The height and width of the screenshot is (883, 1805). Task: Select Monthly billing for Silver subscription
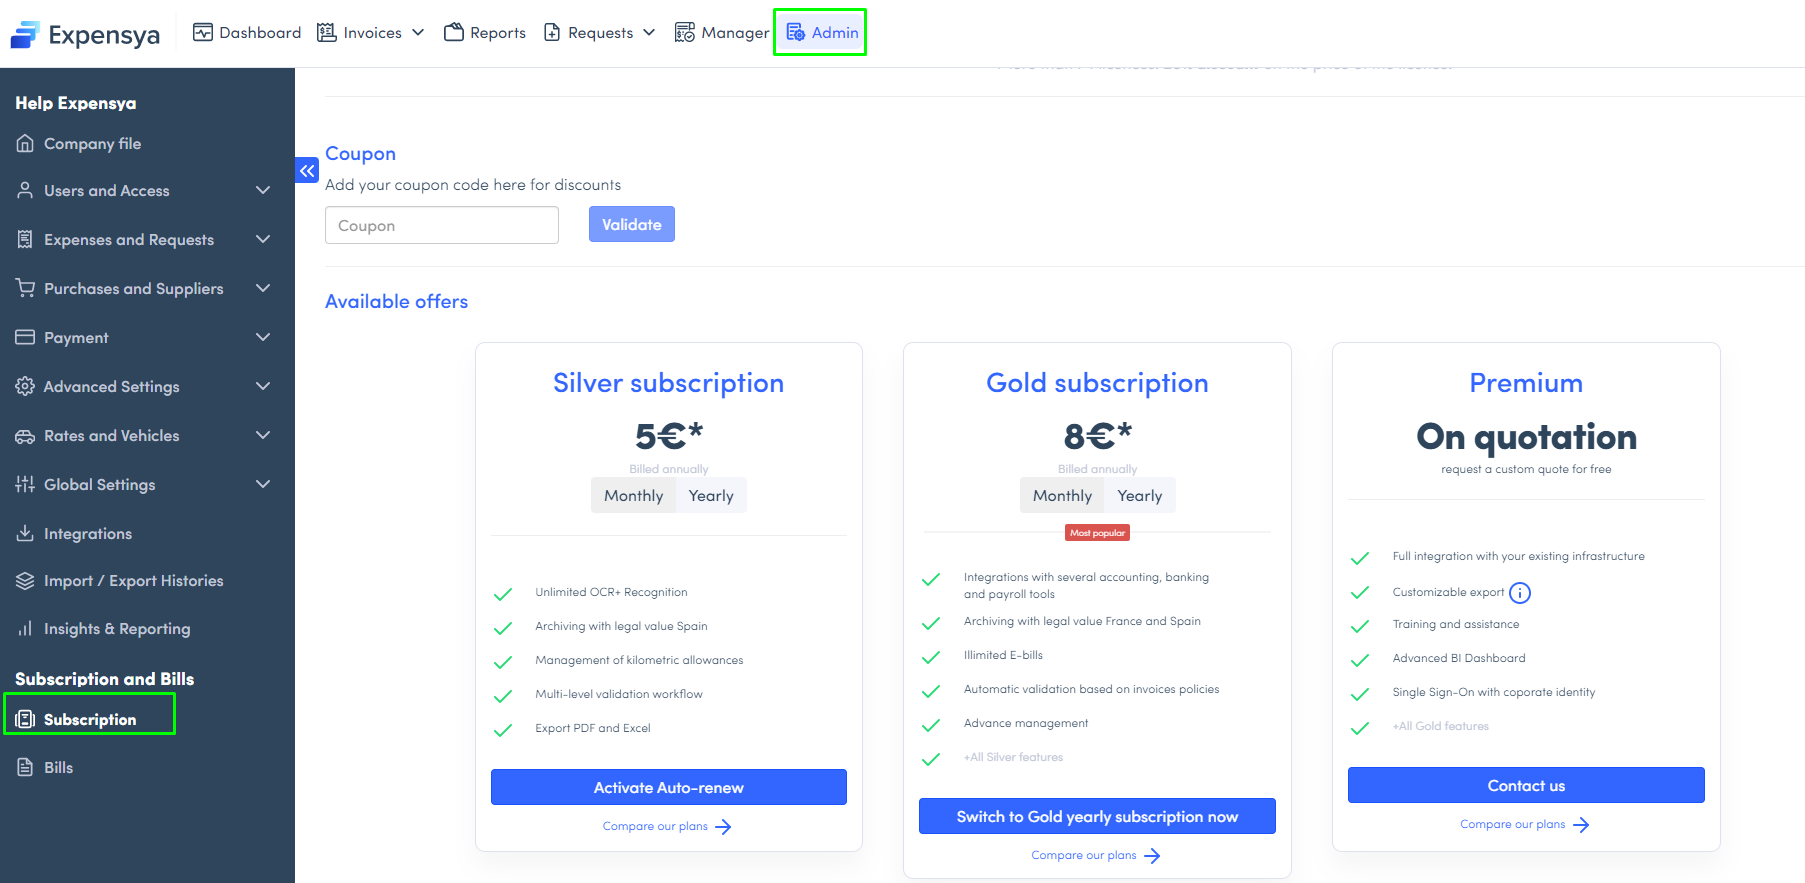coord(633,496)
